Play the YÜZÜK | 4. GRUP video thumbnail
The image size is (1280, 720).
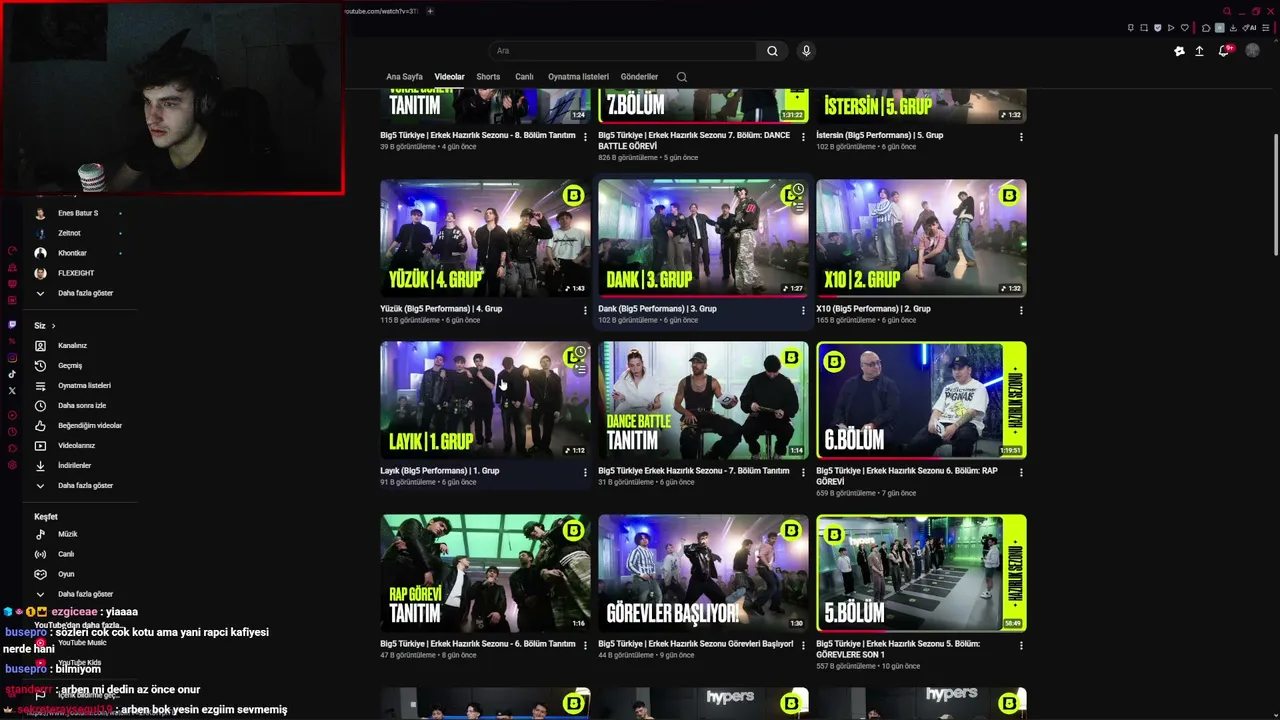[x=485, y=238]
